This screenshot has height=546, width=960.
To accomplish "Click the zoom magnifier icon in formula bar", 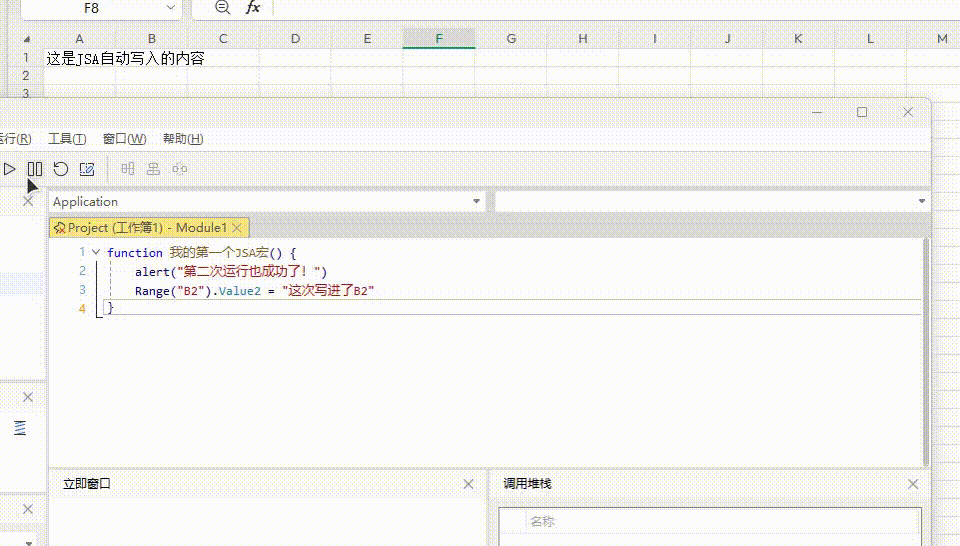I will pyautogui.click(x=223, y=8).
